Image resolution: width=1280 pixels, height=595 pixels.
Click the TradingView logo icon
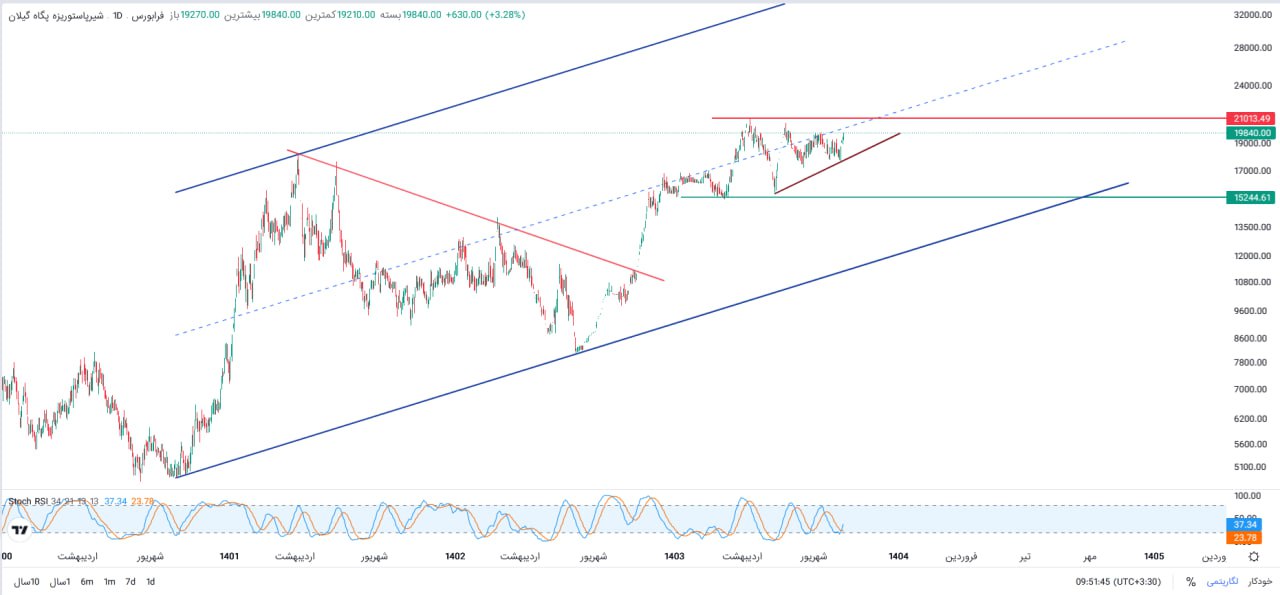coord(19,529)
